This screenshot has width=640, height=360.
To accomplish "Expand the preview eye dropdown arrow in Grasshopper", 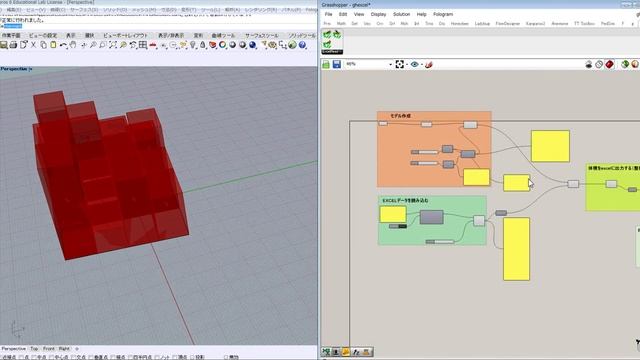I will coord(422,65).
